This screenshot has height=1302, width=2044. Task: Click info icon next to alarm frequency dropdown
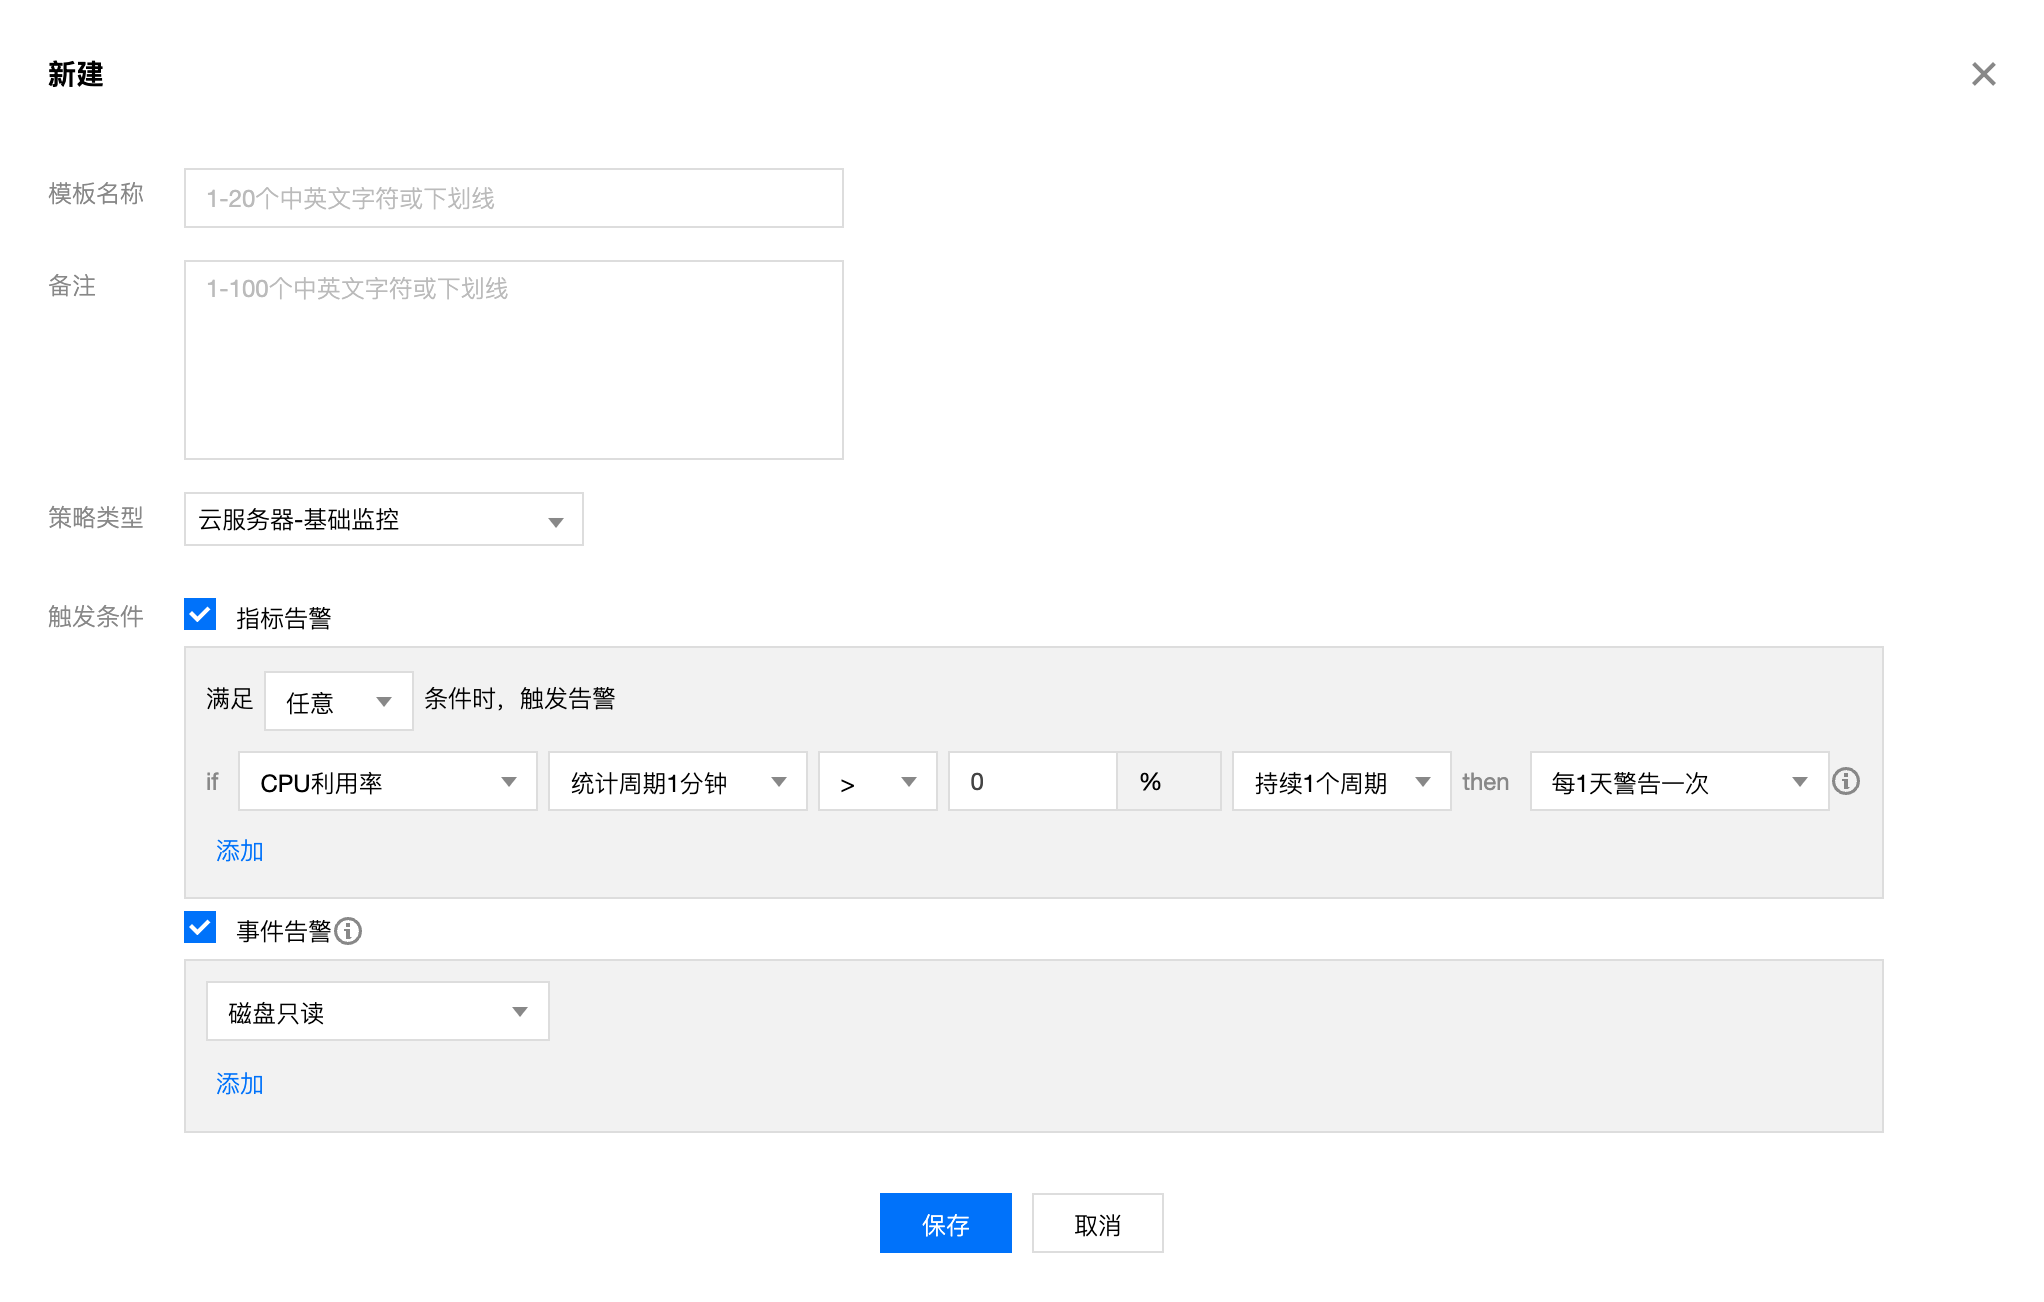pyautogui.click(x=1845, y=781)
